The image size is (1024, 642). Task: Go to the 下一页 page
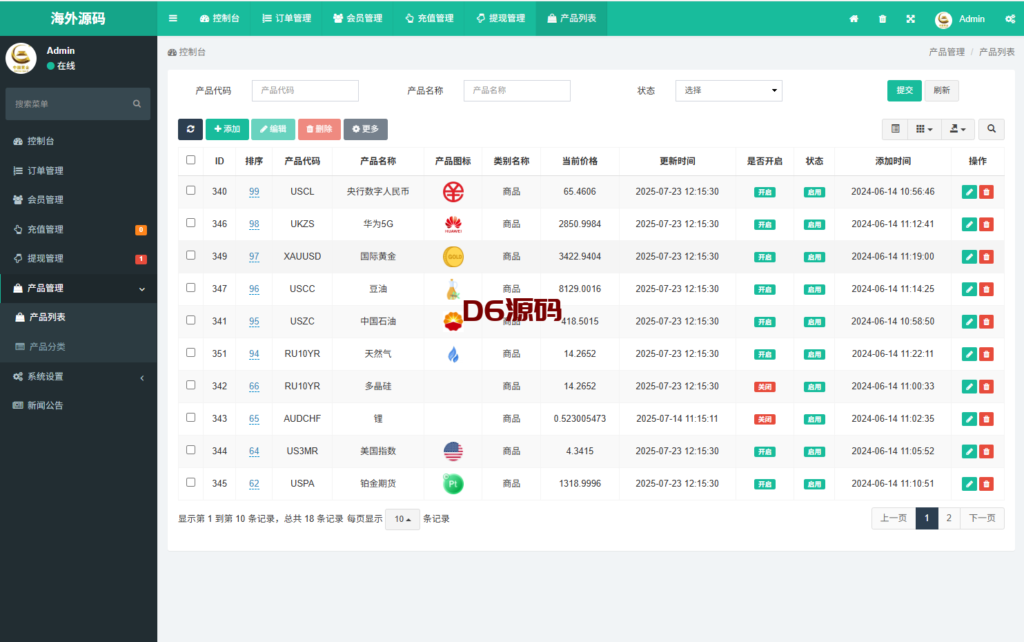(983, 518)
